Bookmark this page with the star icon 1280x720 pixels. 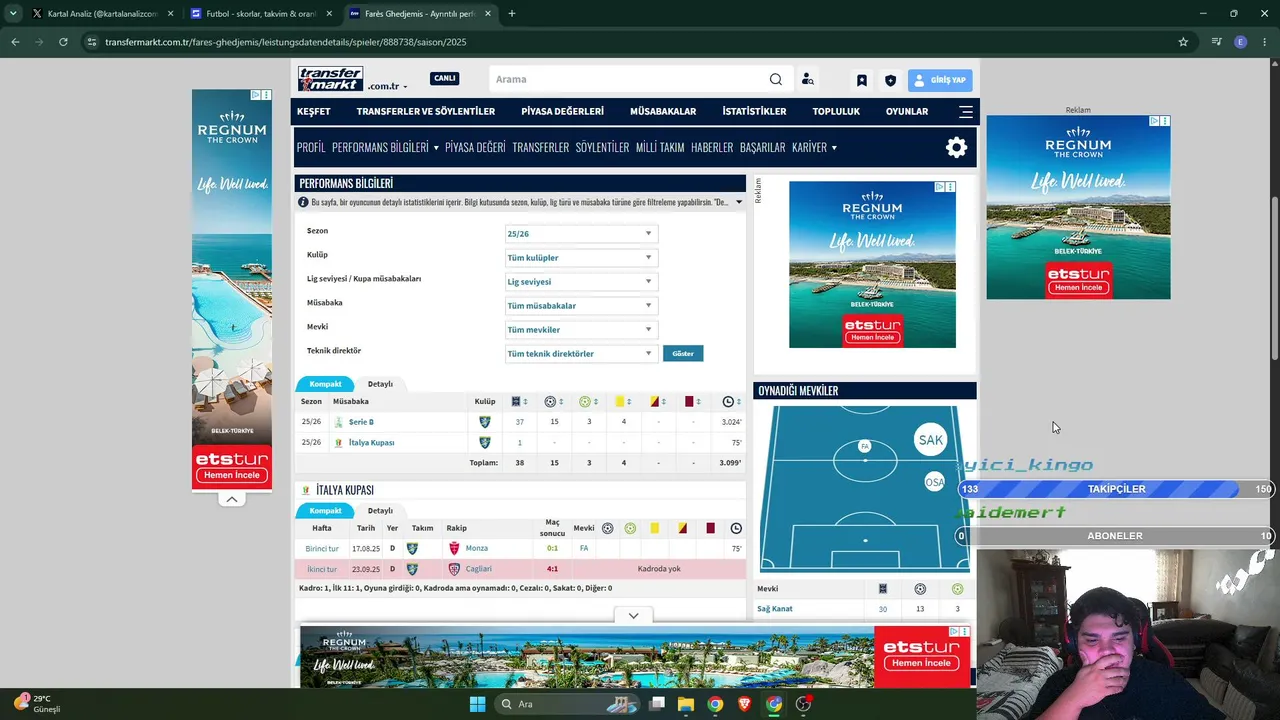[x=1183, y=42]
